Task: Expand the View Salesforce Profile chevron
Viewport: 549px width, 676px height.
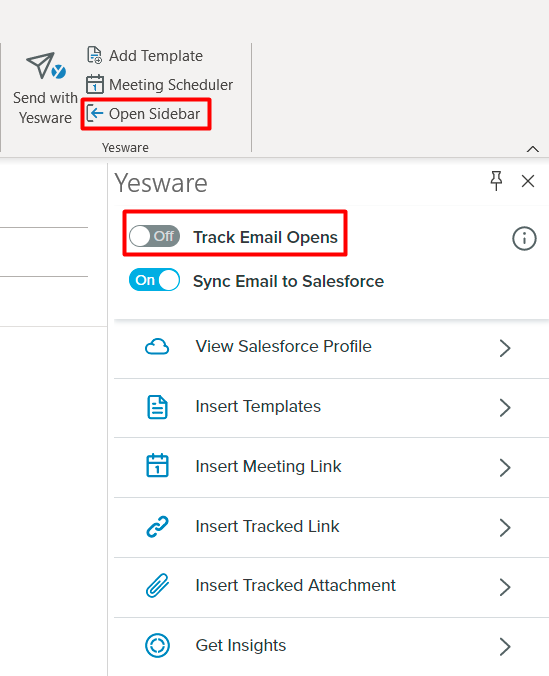Action: [505, 348]
